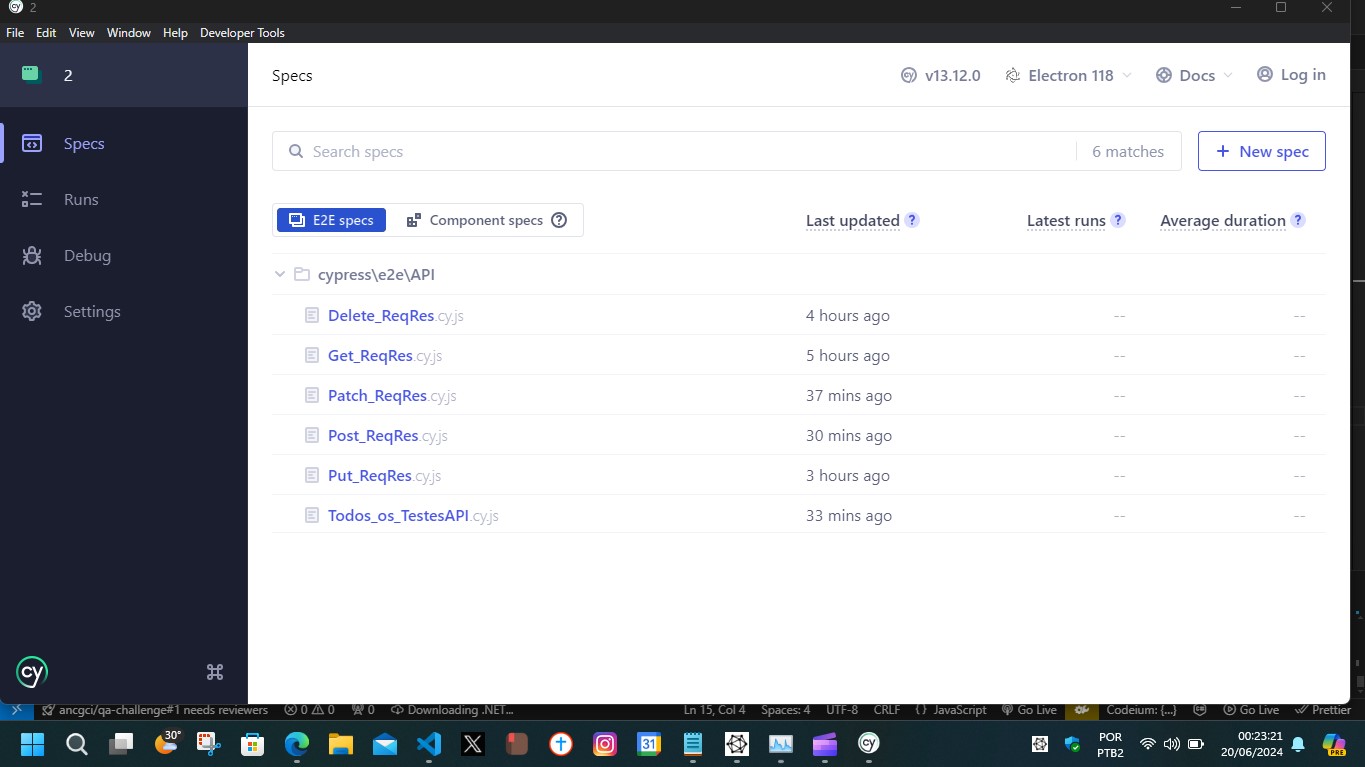
Task: Click the Cypress logo at sidebar bottom
Action: 32,672
